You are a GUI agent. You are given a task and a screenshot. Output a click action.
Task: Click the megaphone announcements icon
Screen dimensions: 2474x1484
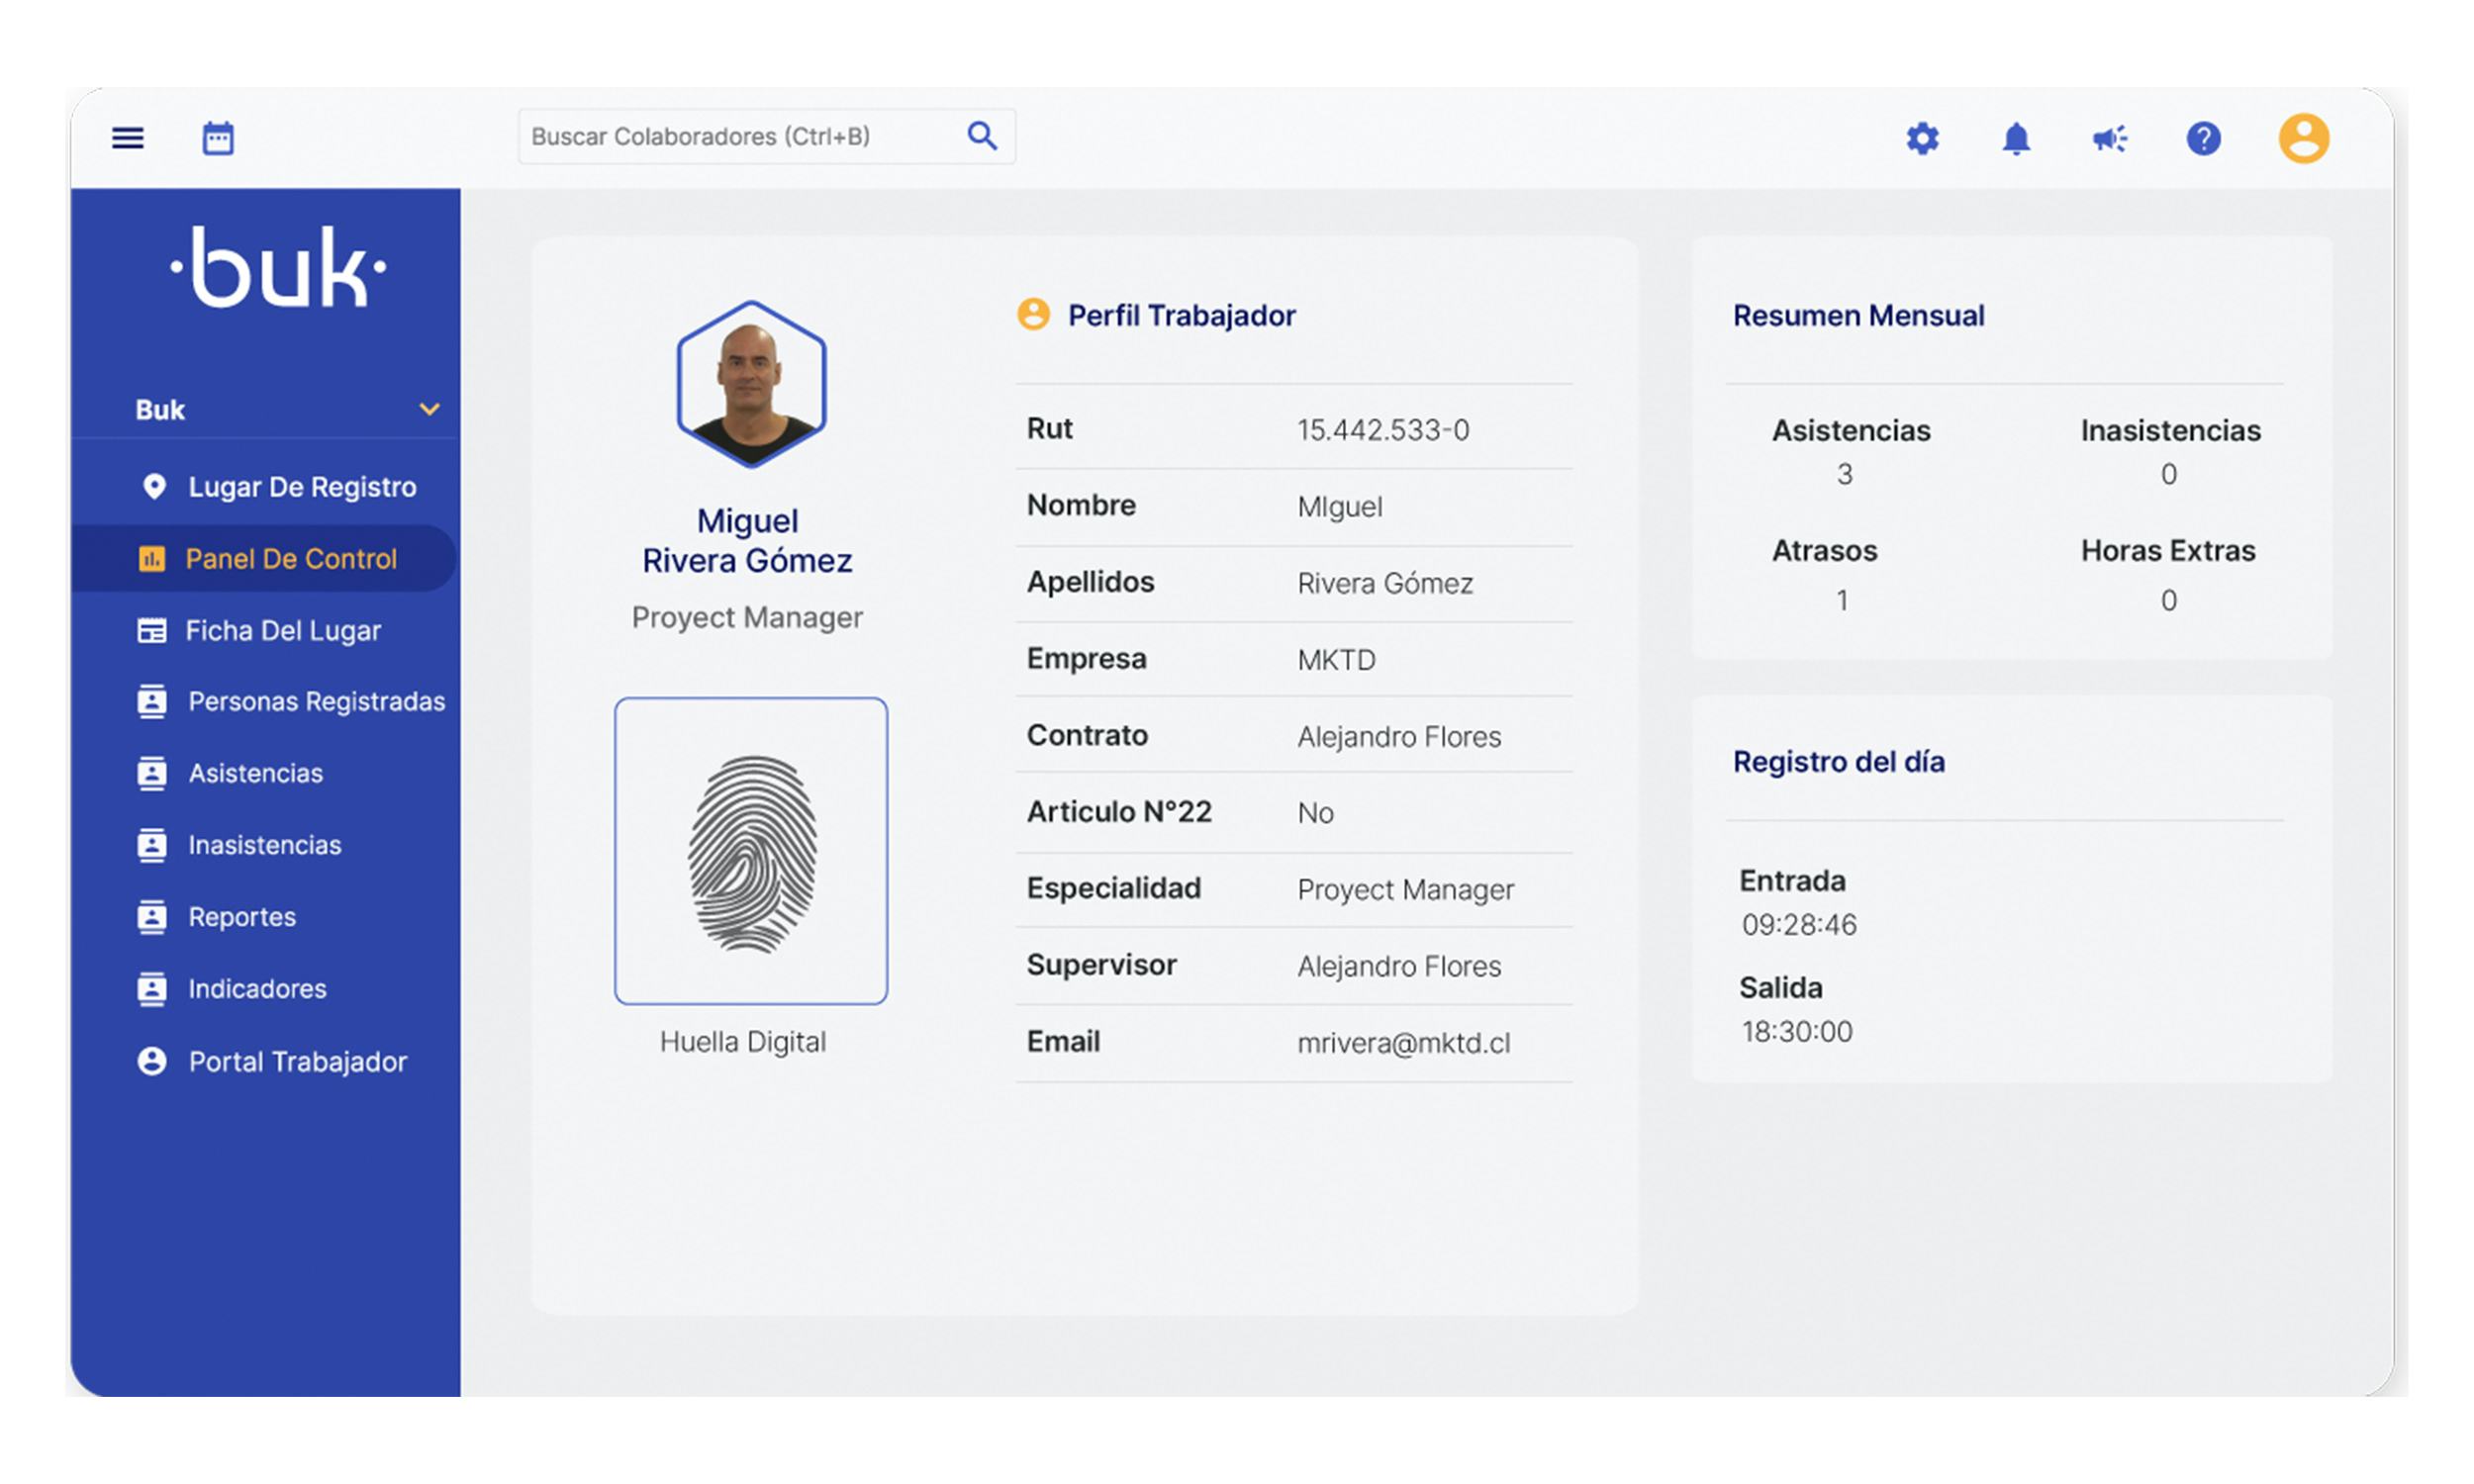pos(2109,138)
